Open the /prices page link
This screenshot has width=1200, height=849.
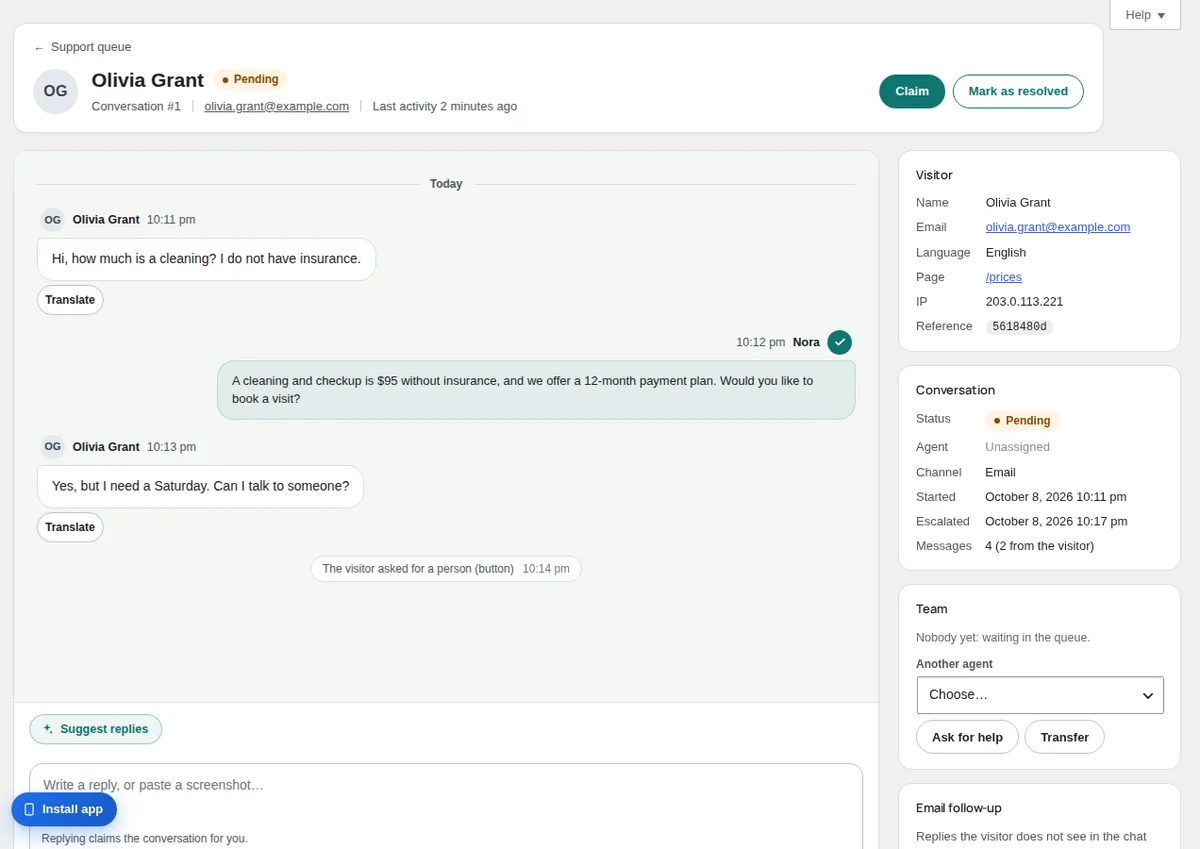pos(1004,277)
